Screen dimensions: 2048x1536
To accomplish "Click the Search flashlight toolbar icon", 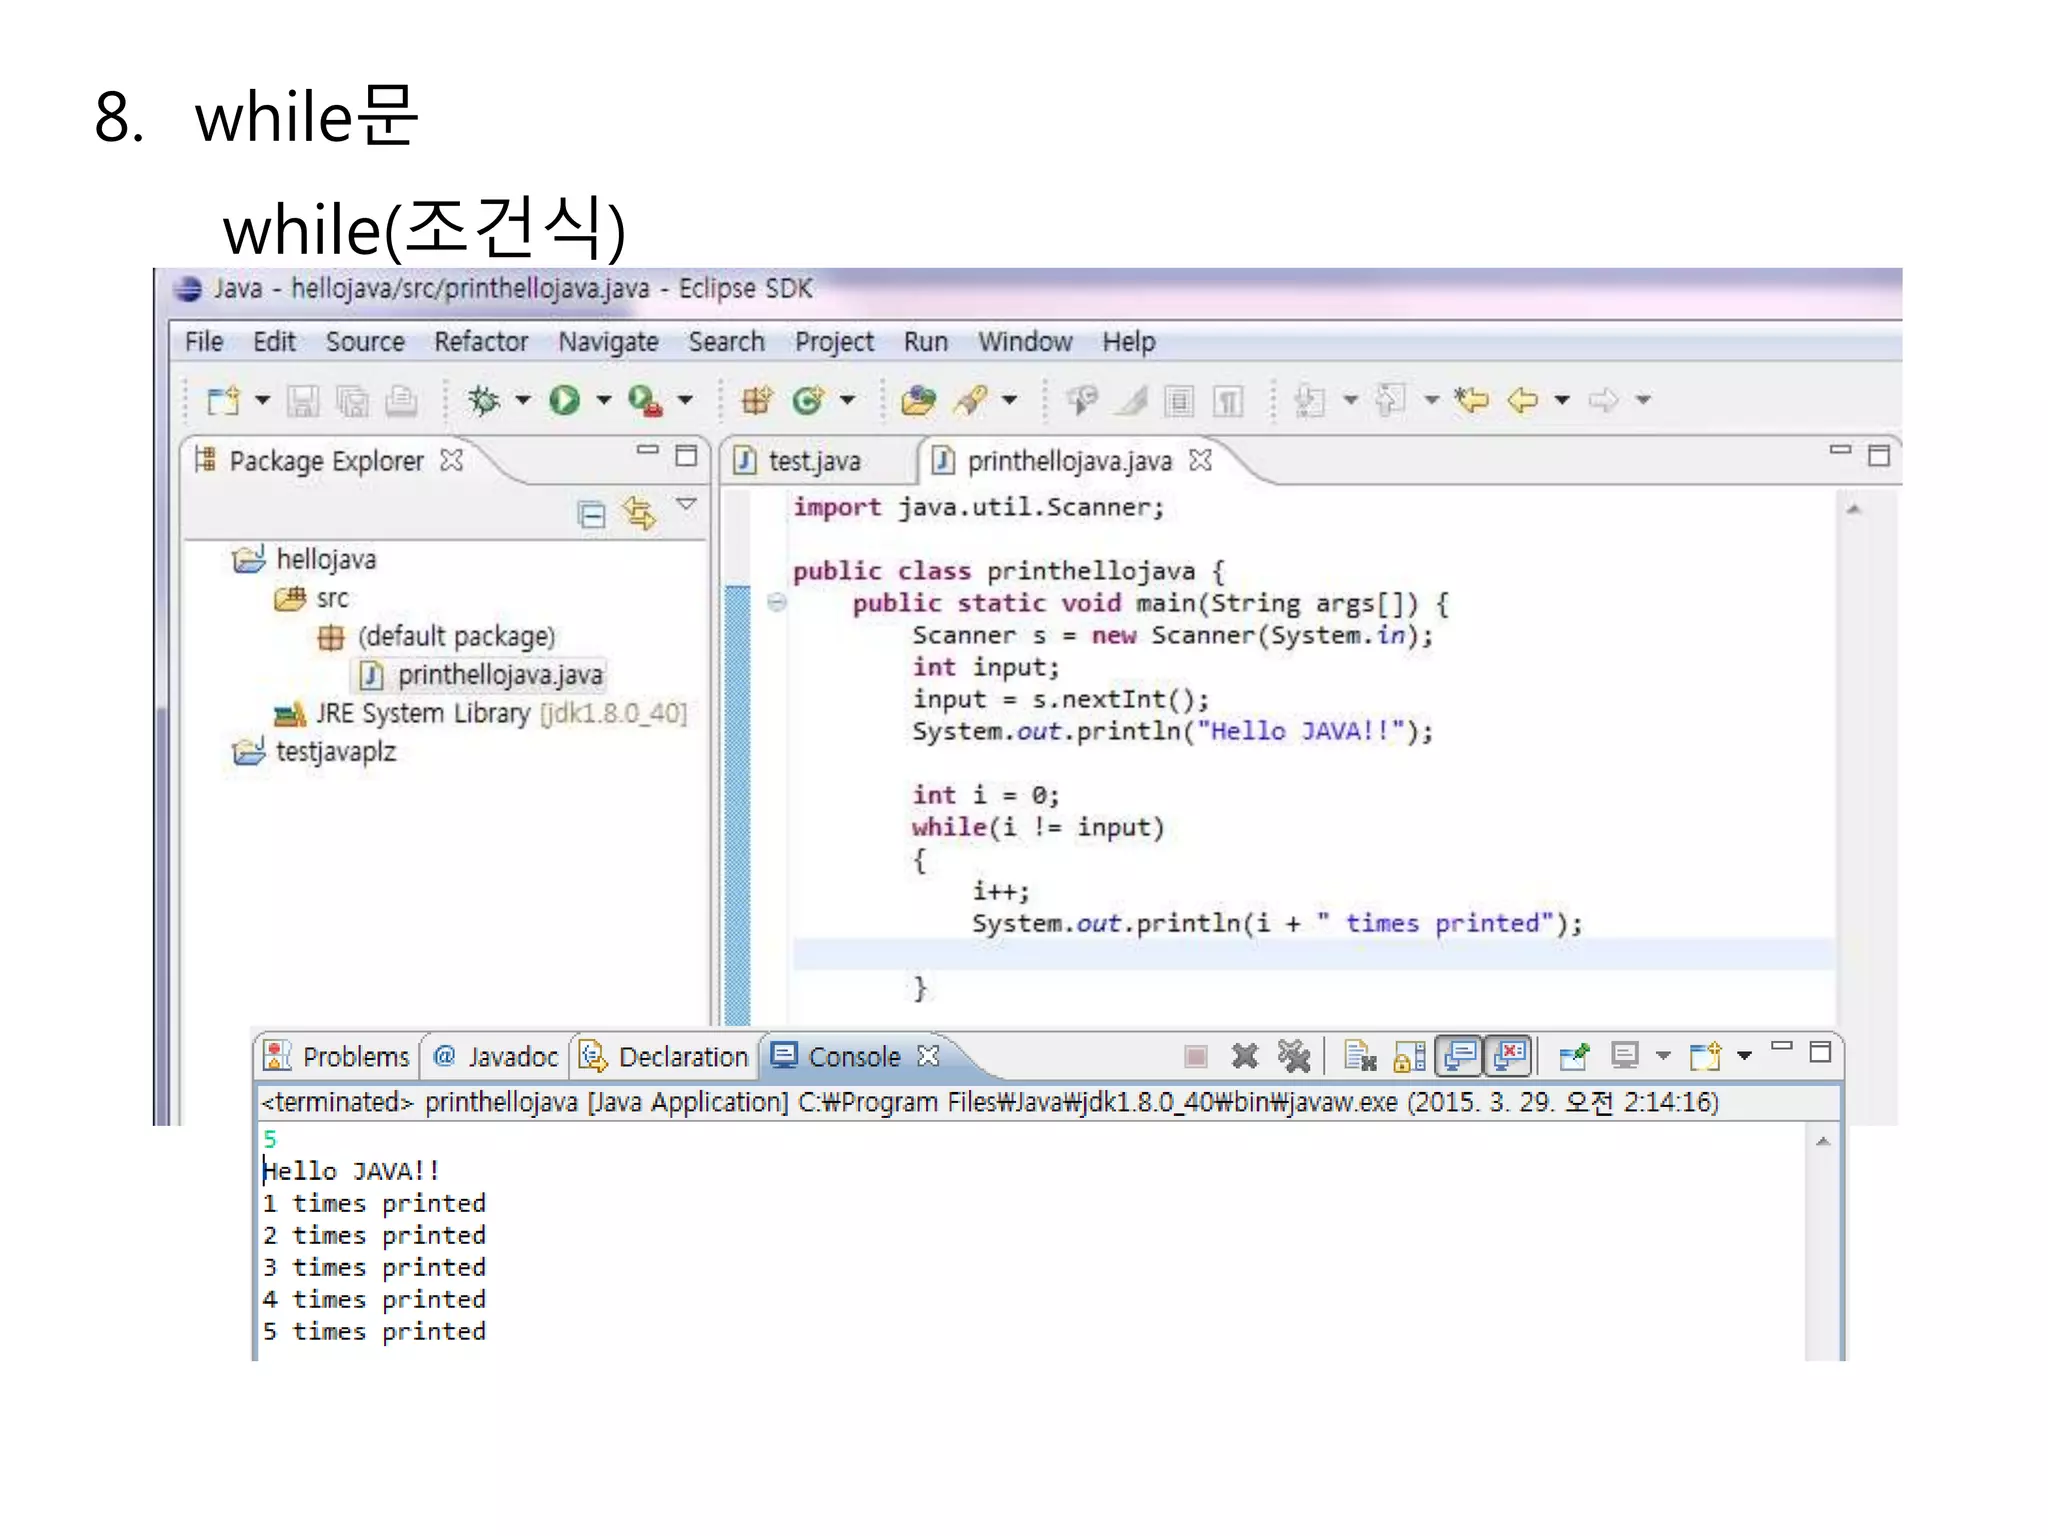I will [x=972, y=401].
